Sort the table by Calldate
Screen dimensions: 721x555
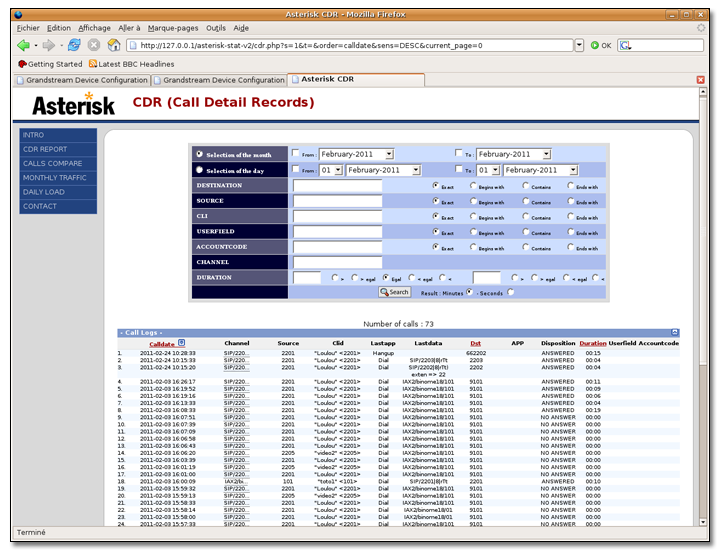[162, 344]
